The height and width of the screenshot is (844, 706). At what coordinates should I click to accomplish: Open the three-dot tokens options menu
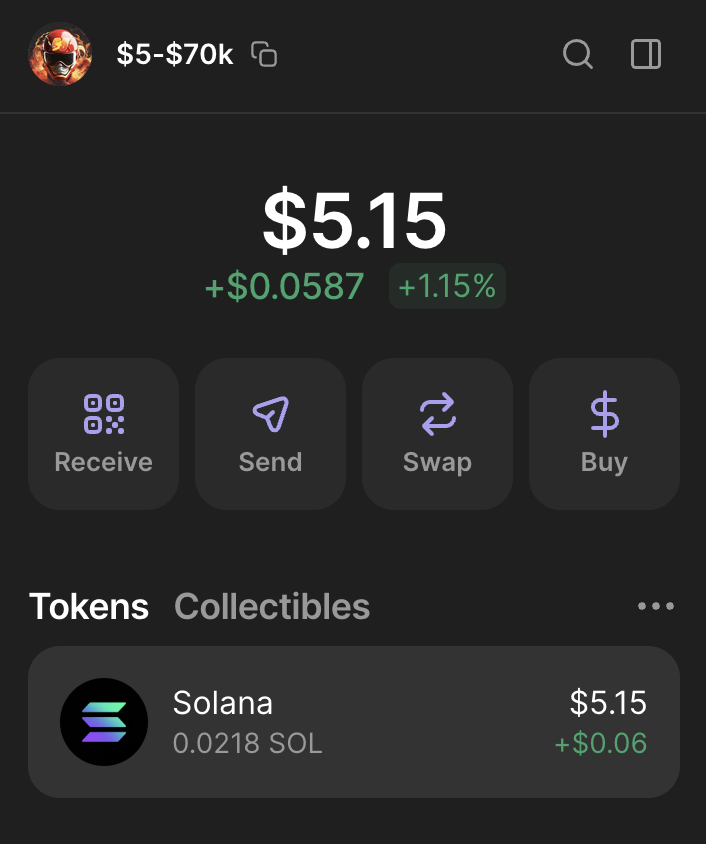(655, 606)
